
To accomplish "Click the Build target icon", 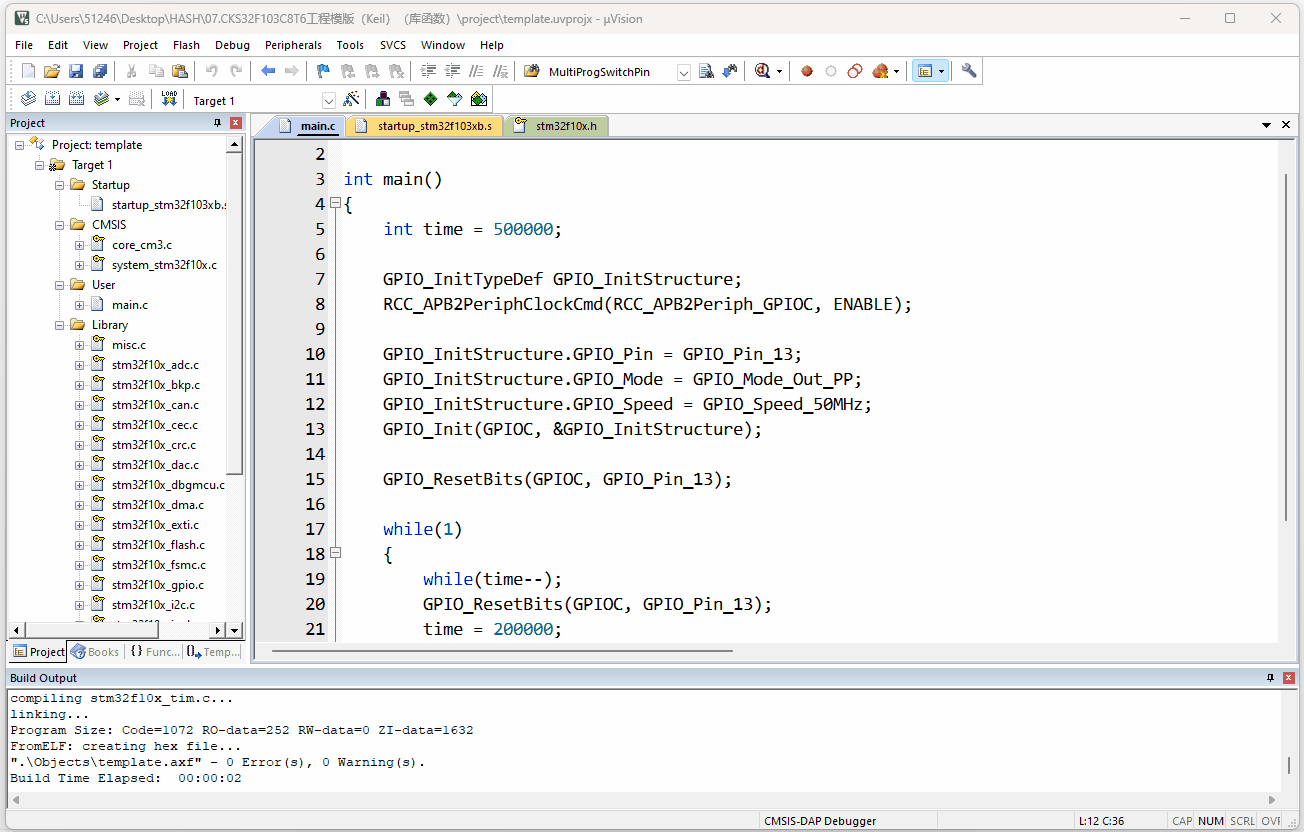I will point(51,99).
